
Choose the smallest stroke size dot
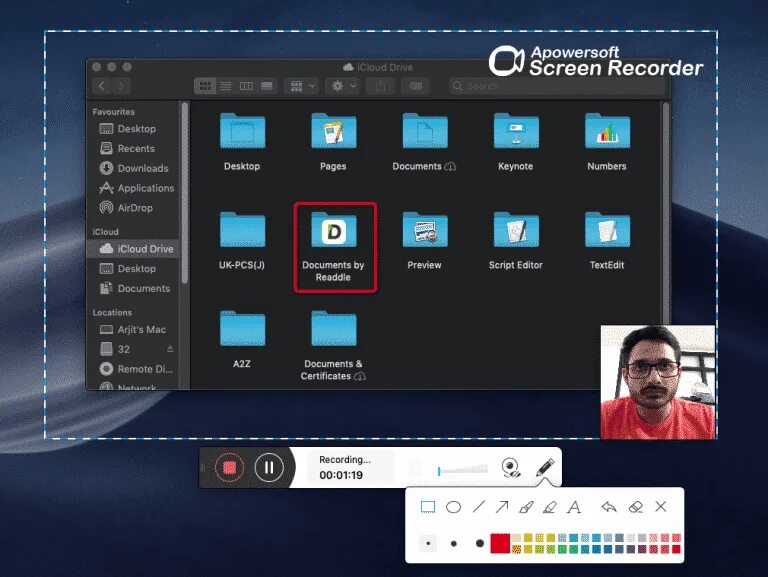[428, 543]
